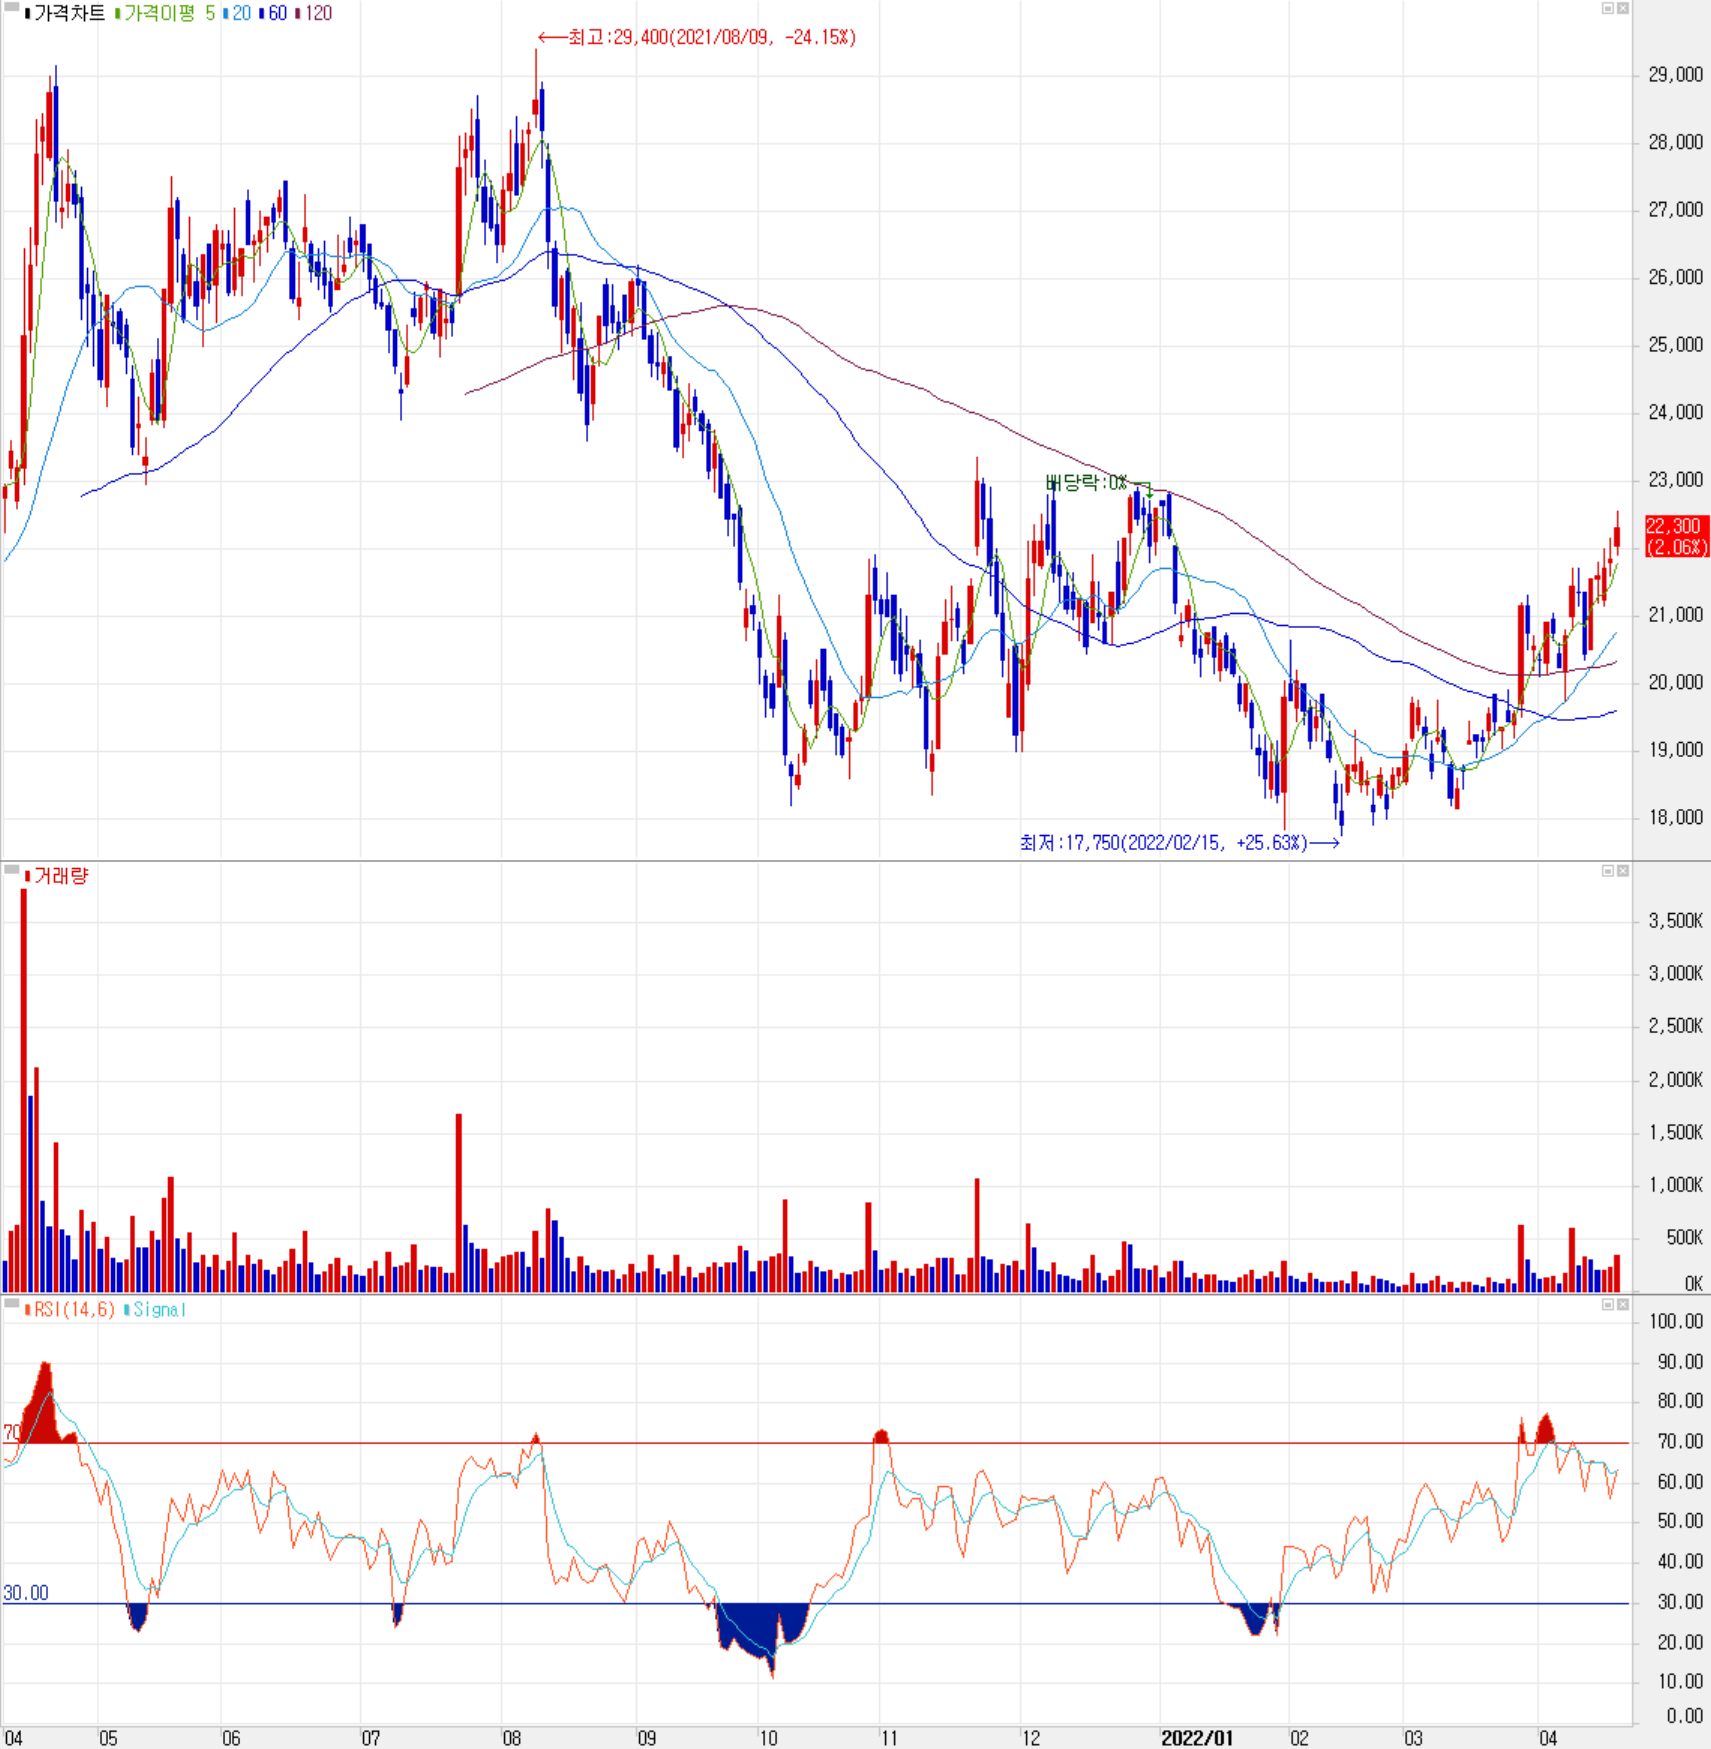Click the 30.00 oversold level label
The image size is (1711, 1749).
pyautogui.click(x=26, y=1593)
